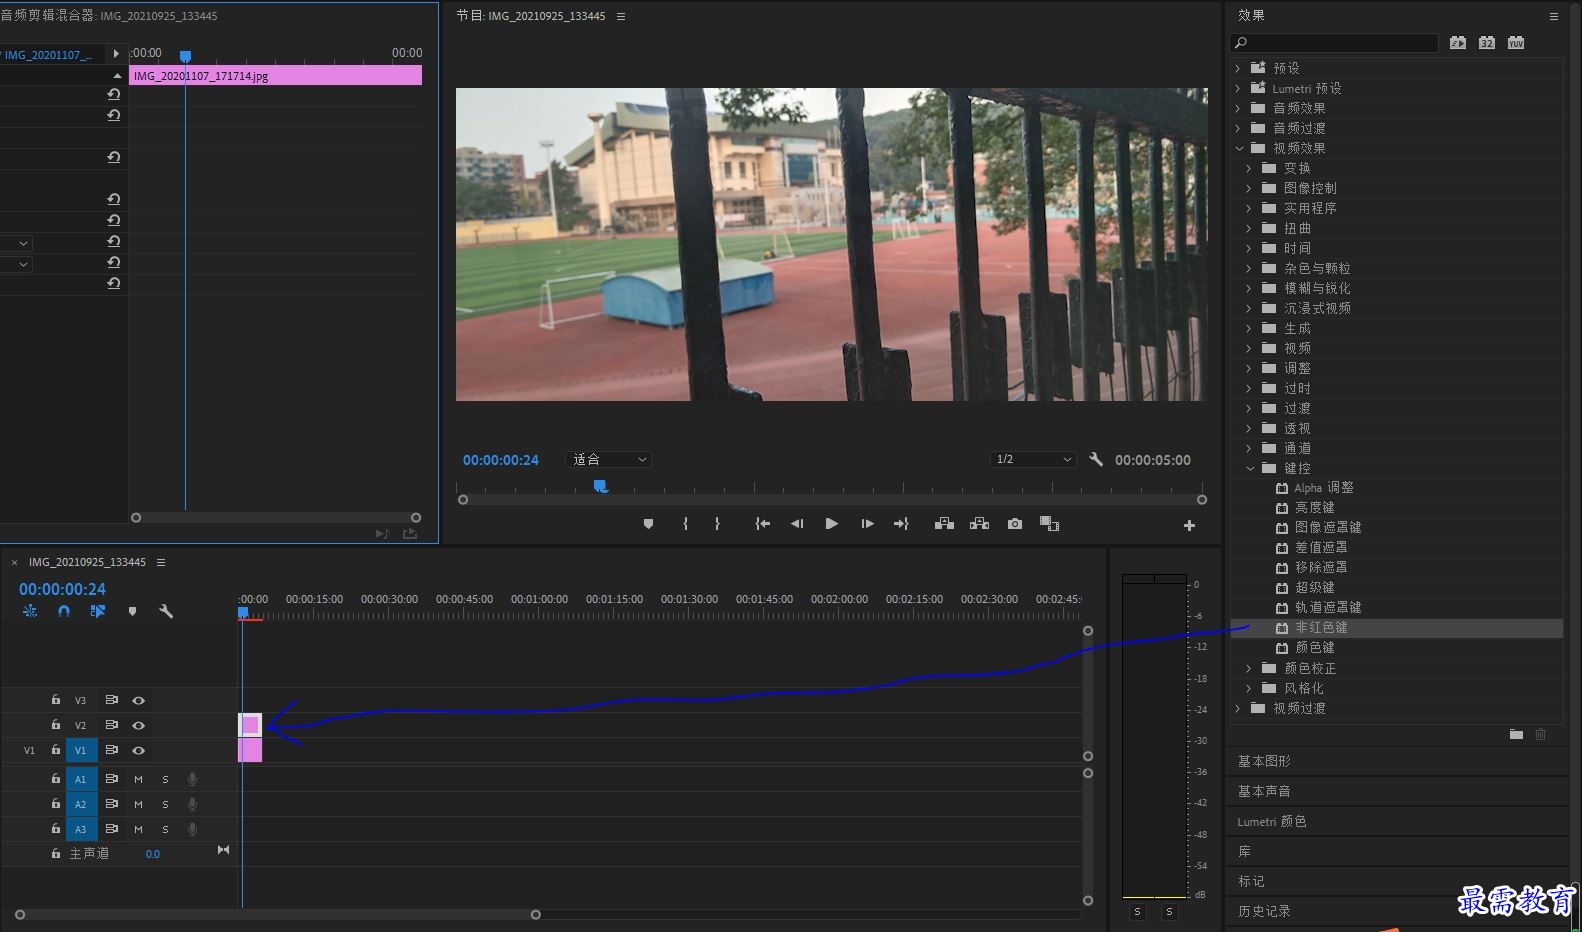Image resolution: width=1582 pixels, height=932 pixels.
Task: Solo audio track A2
Action: tap(165, 804)
